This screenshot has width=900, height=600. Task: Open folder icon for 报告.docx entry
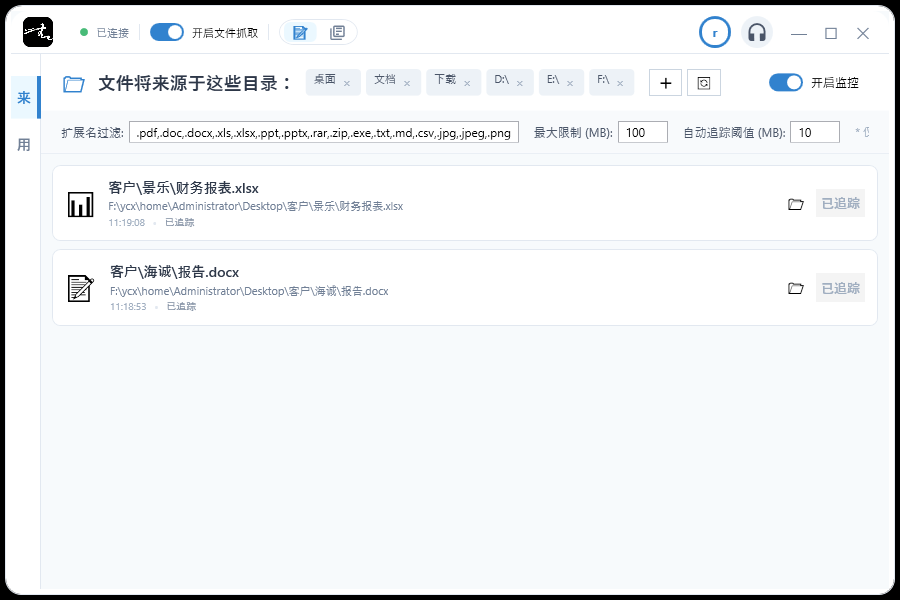pyautogui.click(x=795, y=288)
